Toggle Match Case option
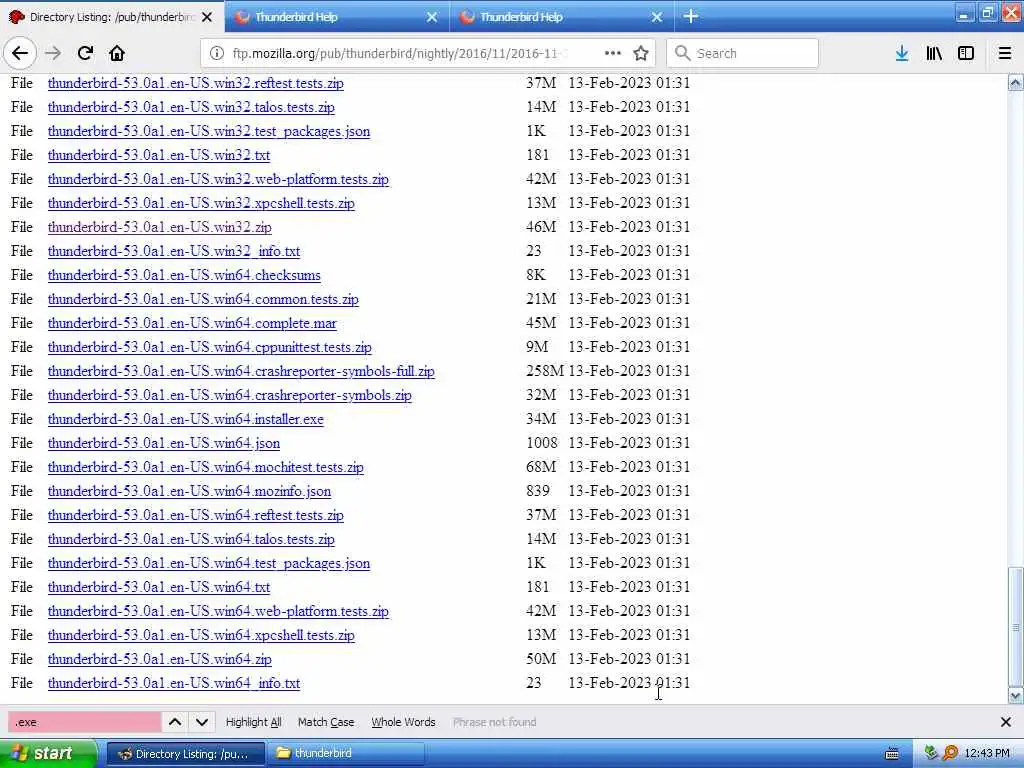 tap(326, 722)
